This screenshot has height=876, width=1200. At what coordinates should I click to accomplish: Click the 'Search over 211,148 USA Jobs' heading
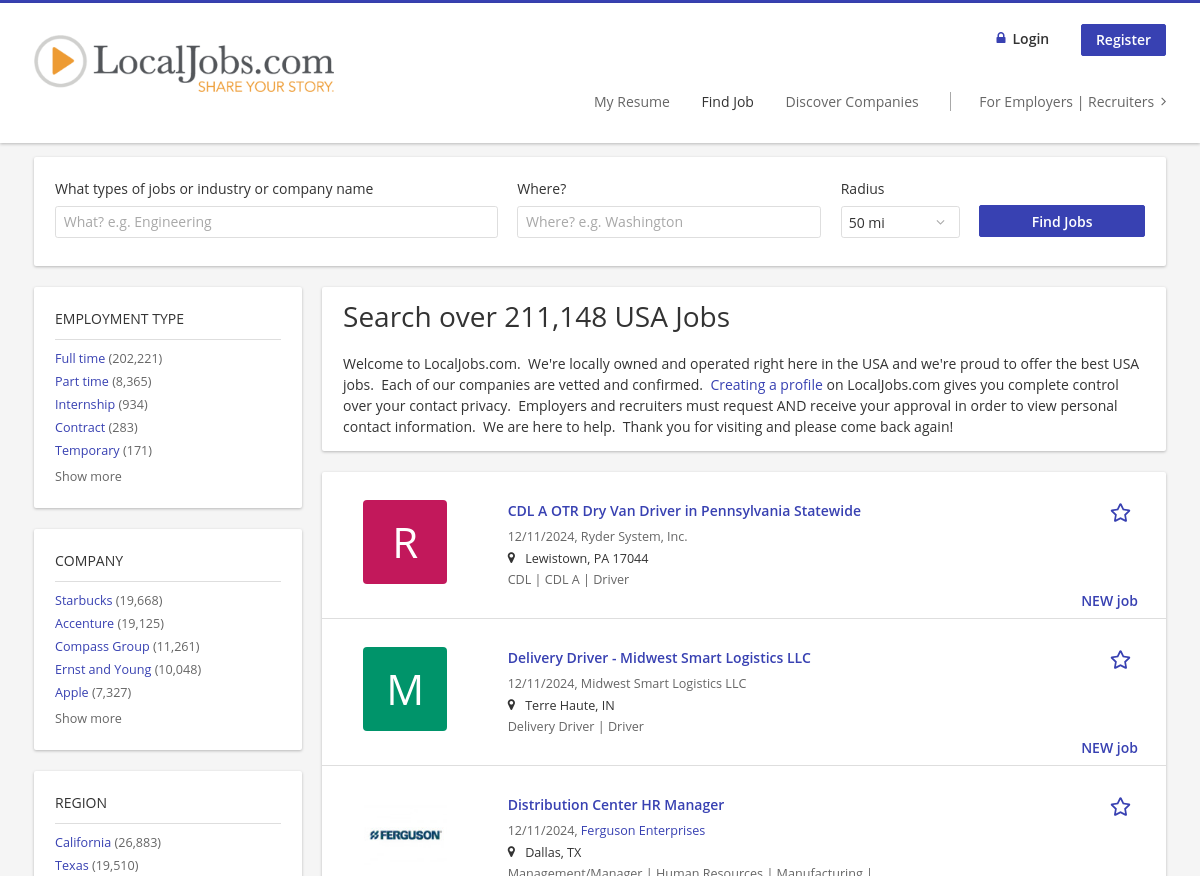[x=536, y=317]
